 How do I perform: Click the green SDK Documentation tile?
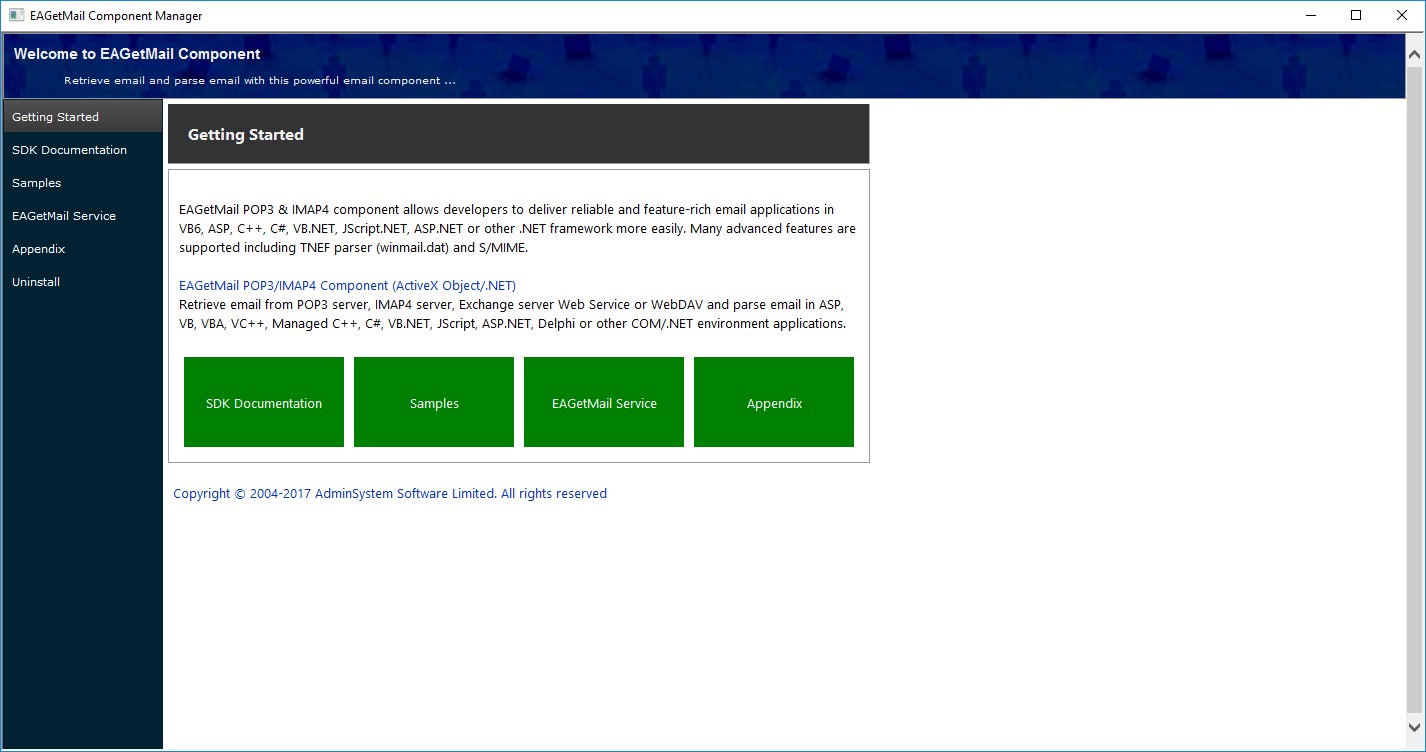coord(264,402)
